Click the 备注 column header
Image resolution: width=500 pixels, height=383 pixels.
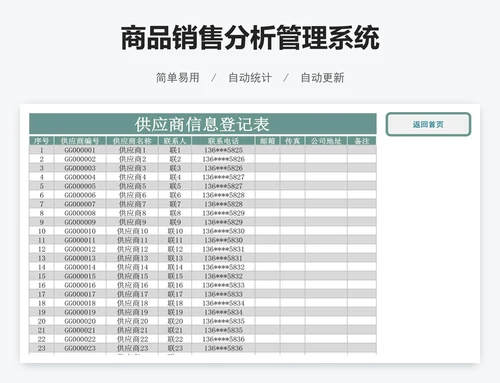click(362, 141)
